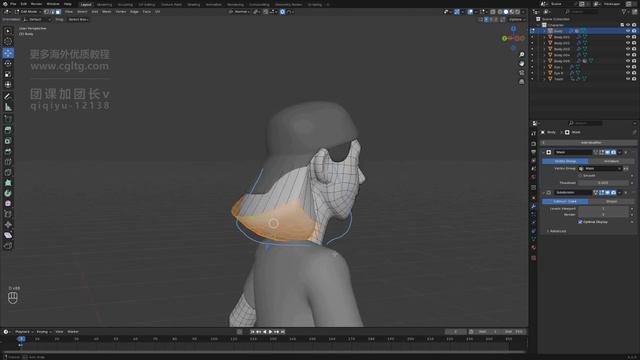
Task: Open the Edit Mode mode dropdown
Action: tap(28, 12)
